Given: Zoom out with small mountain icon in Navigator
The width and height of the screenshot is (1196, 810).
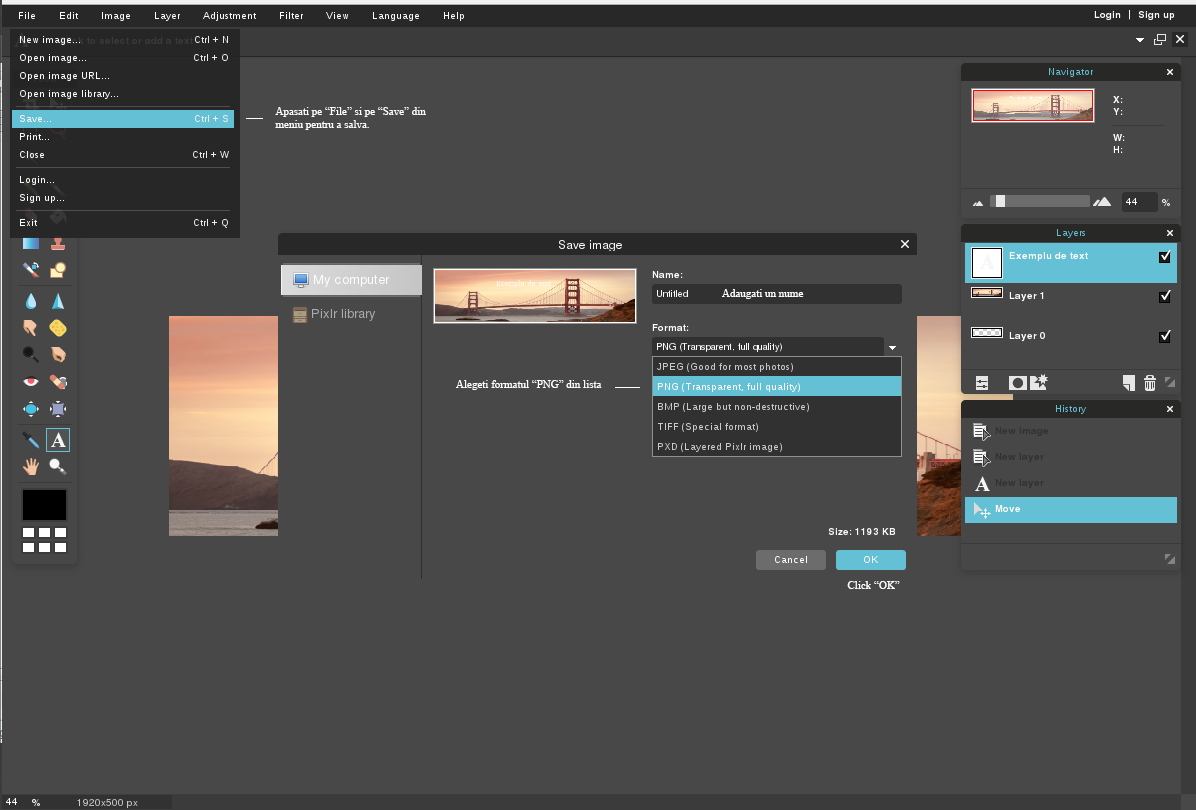Looking at the screenshot, I should [x=978, y=203].
